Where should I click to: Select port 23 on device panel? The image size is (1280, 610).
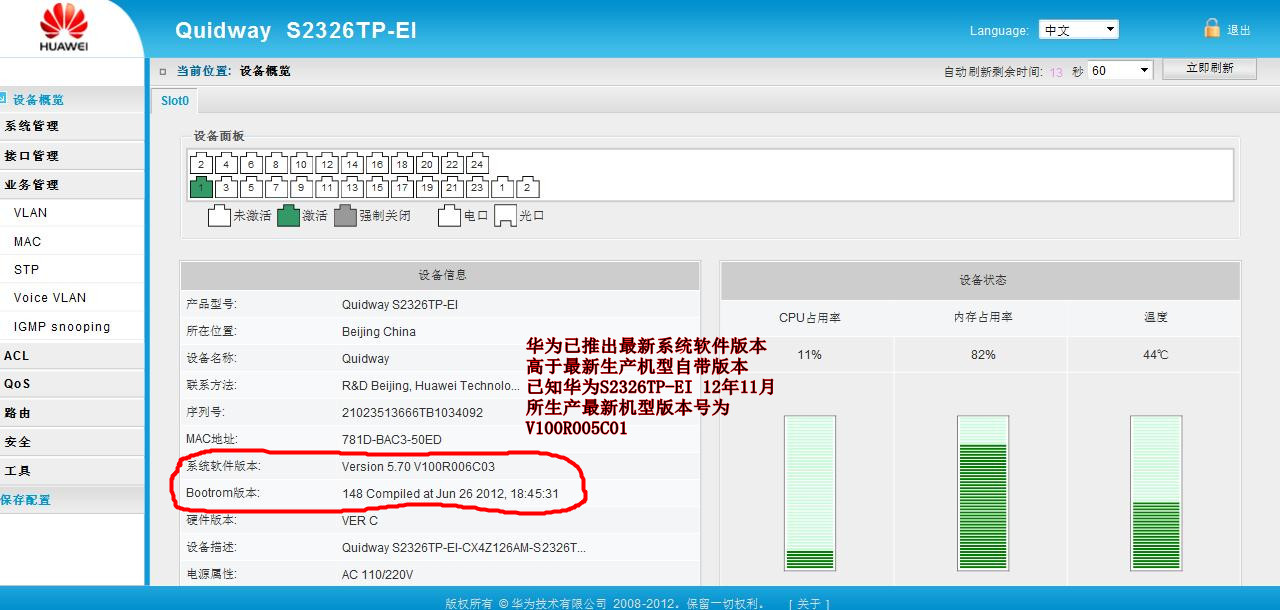pos(477,187)
